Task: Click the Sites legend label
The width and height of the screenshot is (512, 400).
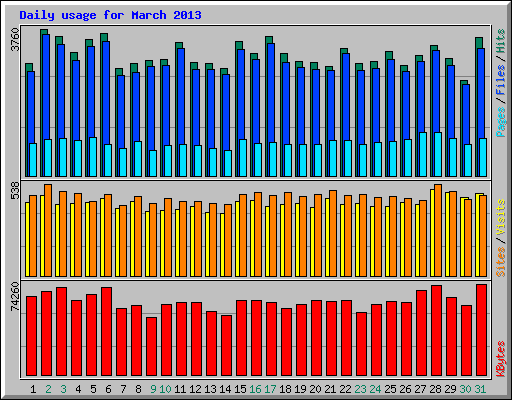Action: [501, 262]
